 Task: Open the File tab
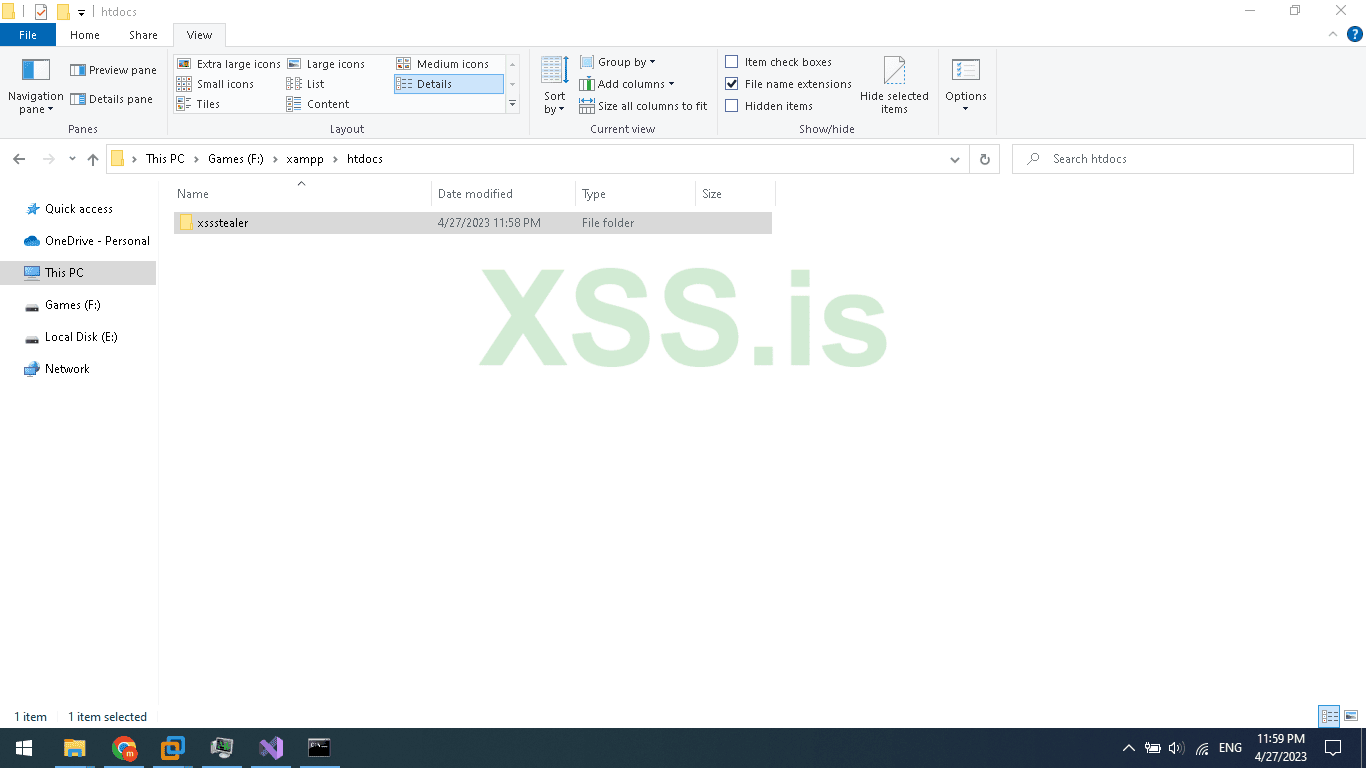28,35
